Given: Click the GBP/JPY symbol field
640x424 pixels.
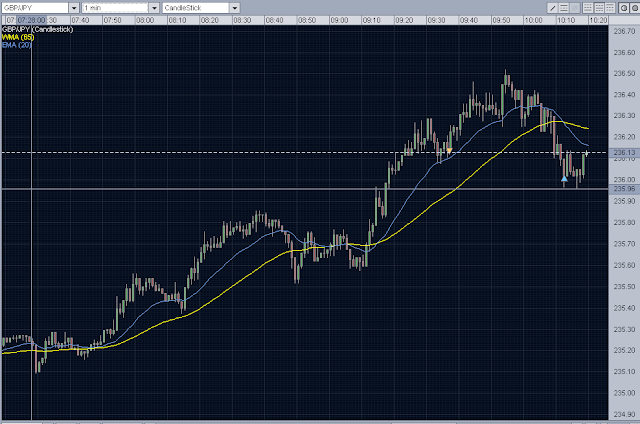Looking at the screenshot, I should 35,8.
